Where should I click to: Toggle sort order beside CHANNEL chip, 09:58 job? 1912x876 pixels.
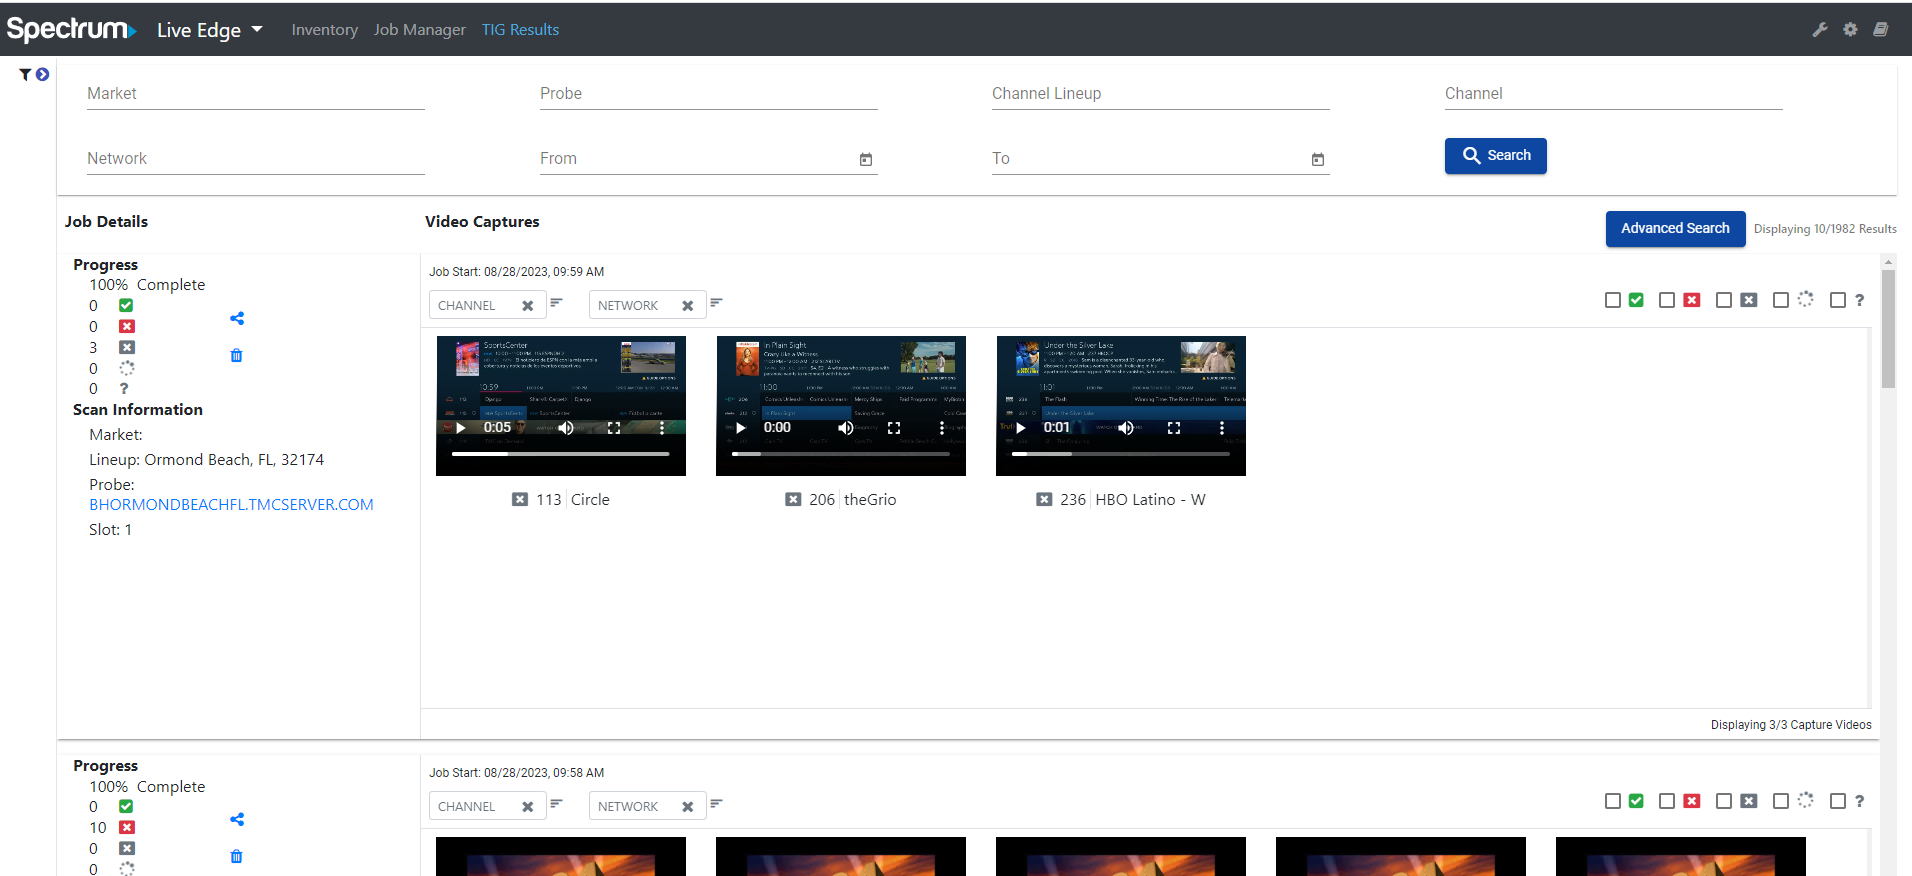(557, 803)
